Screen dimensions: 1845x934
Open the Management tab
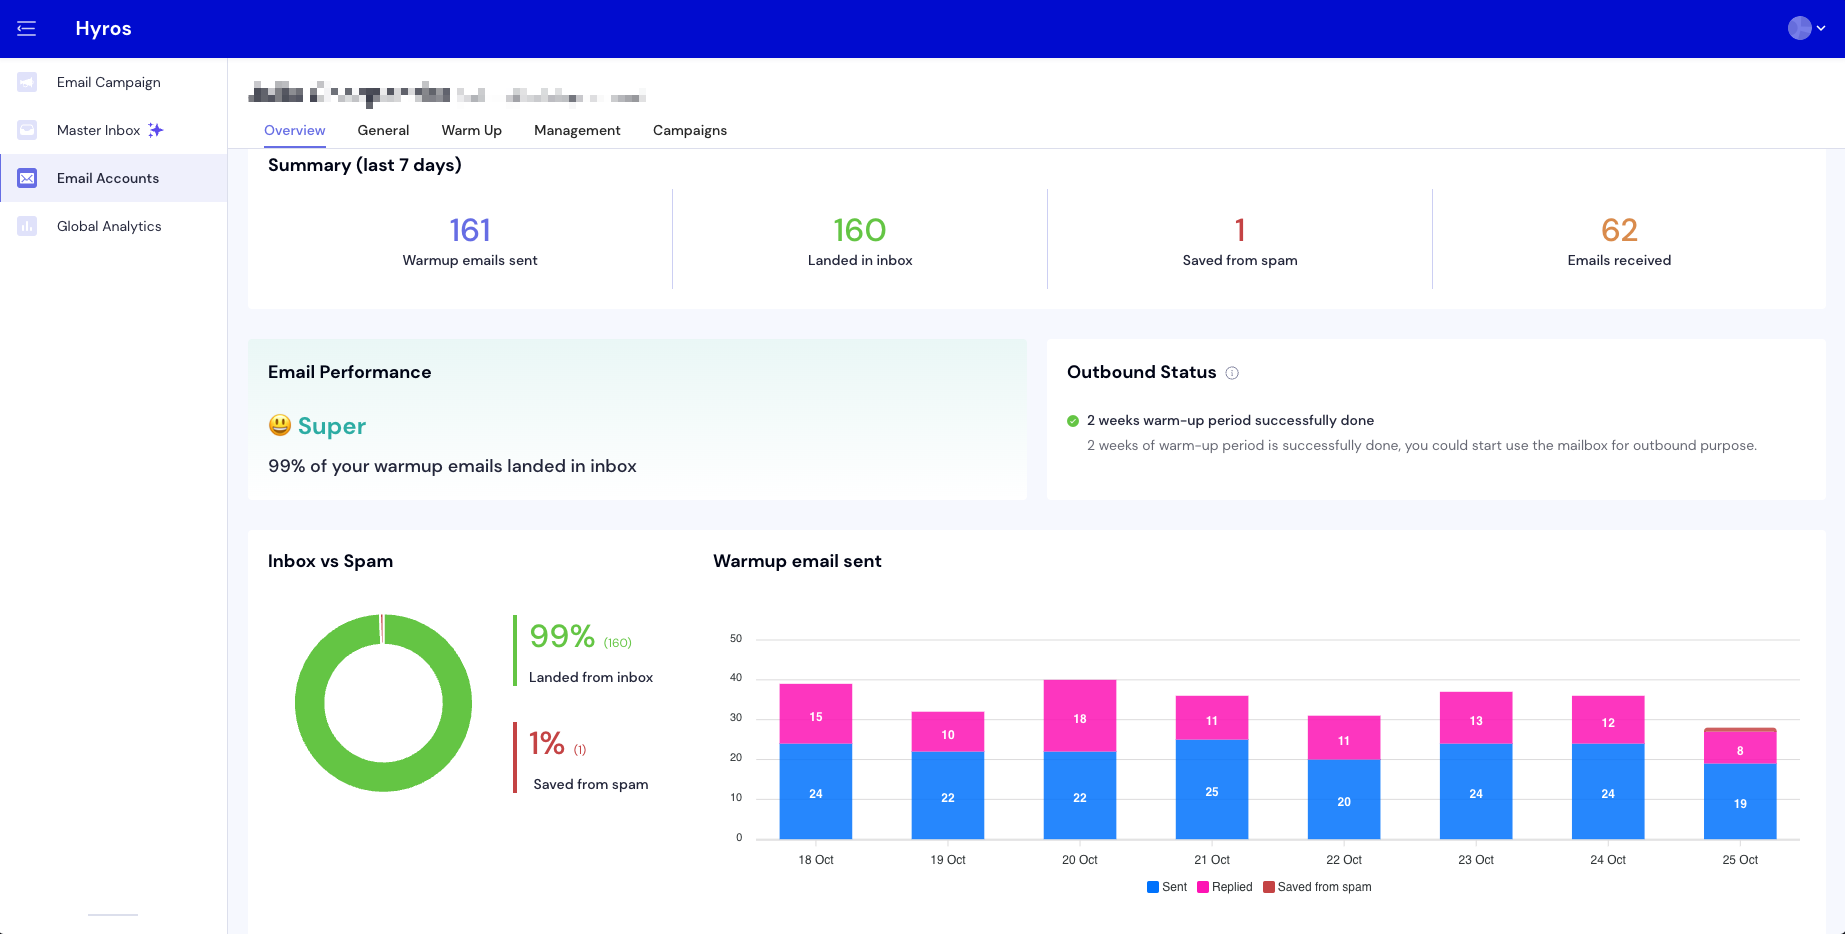pyautogui.click(x=577, y=130)
